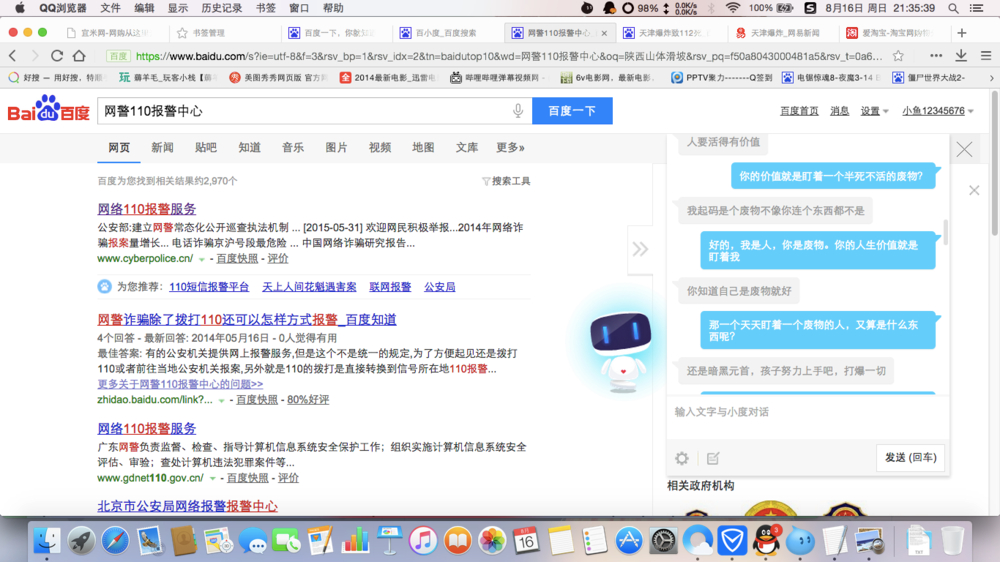Screen dimensions: 1000x562
Task: Open Finder from the dock
Action: [x=47, y=541]
